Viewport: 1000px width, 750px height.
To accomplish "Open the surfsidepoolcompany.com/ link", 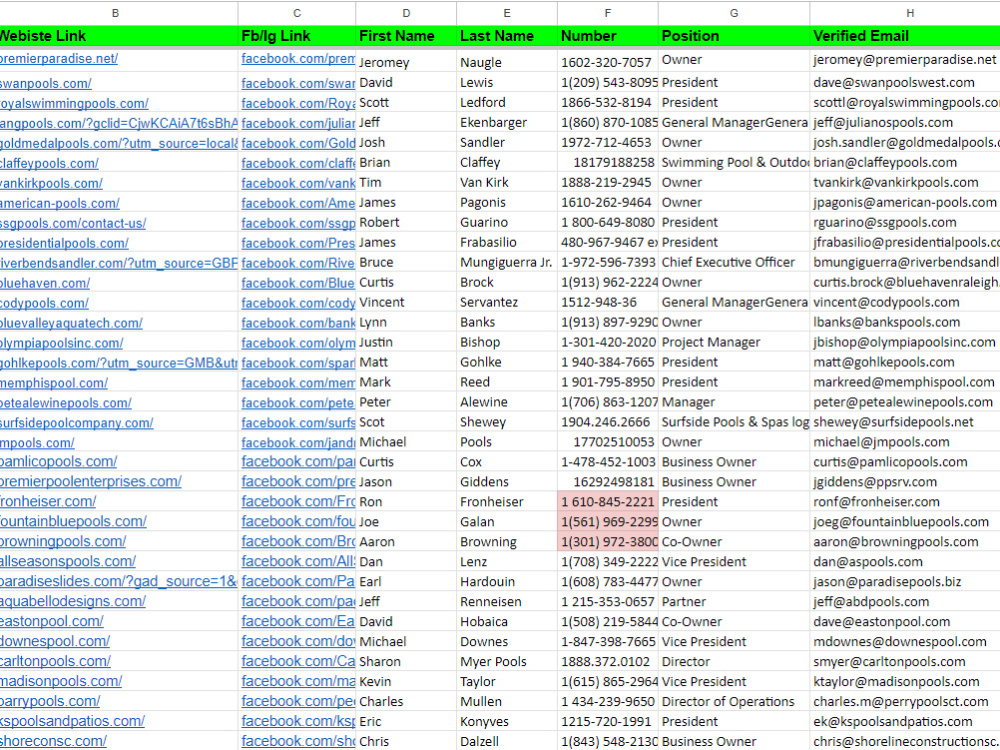I will pos(77,423).
